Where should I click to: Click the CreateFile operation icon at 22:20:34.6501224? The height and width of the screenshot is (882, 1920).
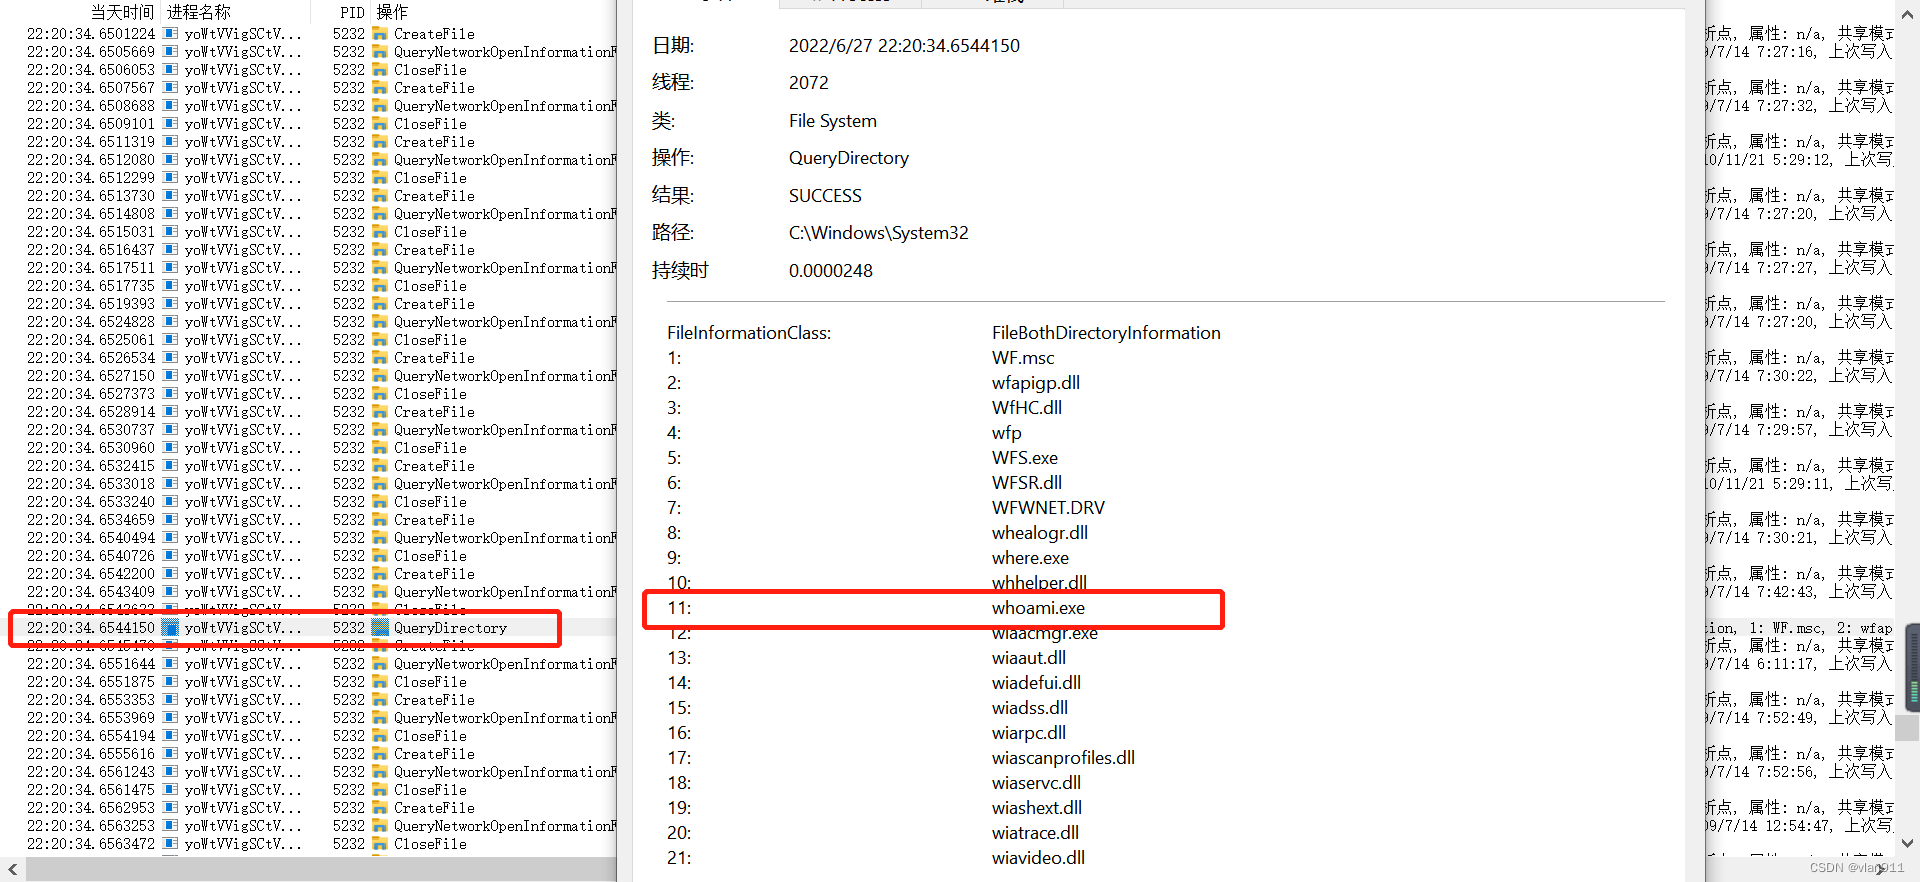coord(380,34)
